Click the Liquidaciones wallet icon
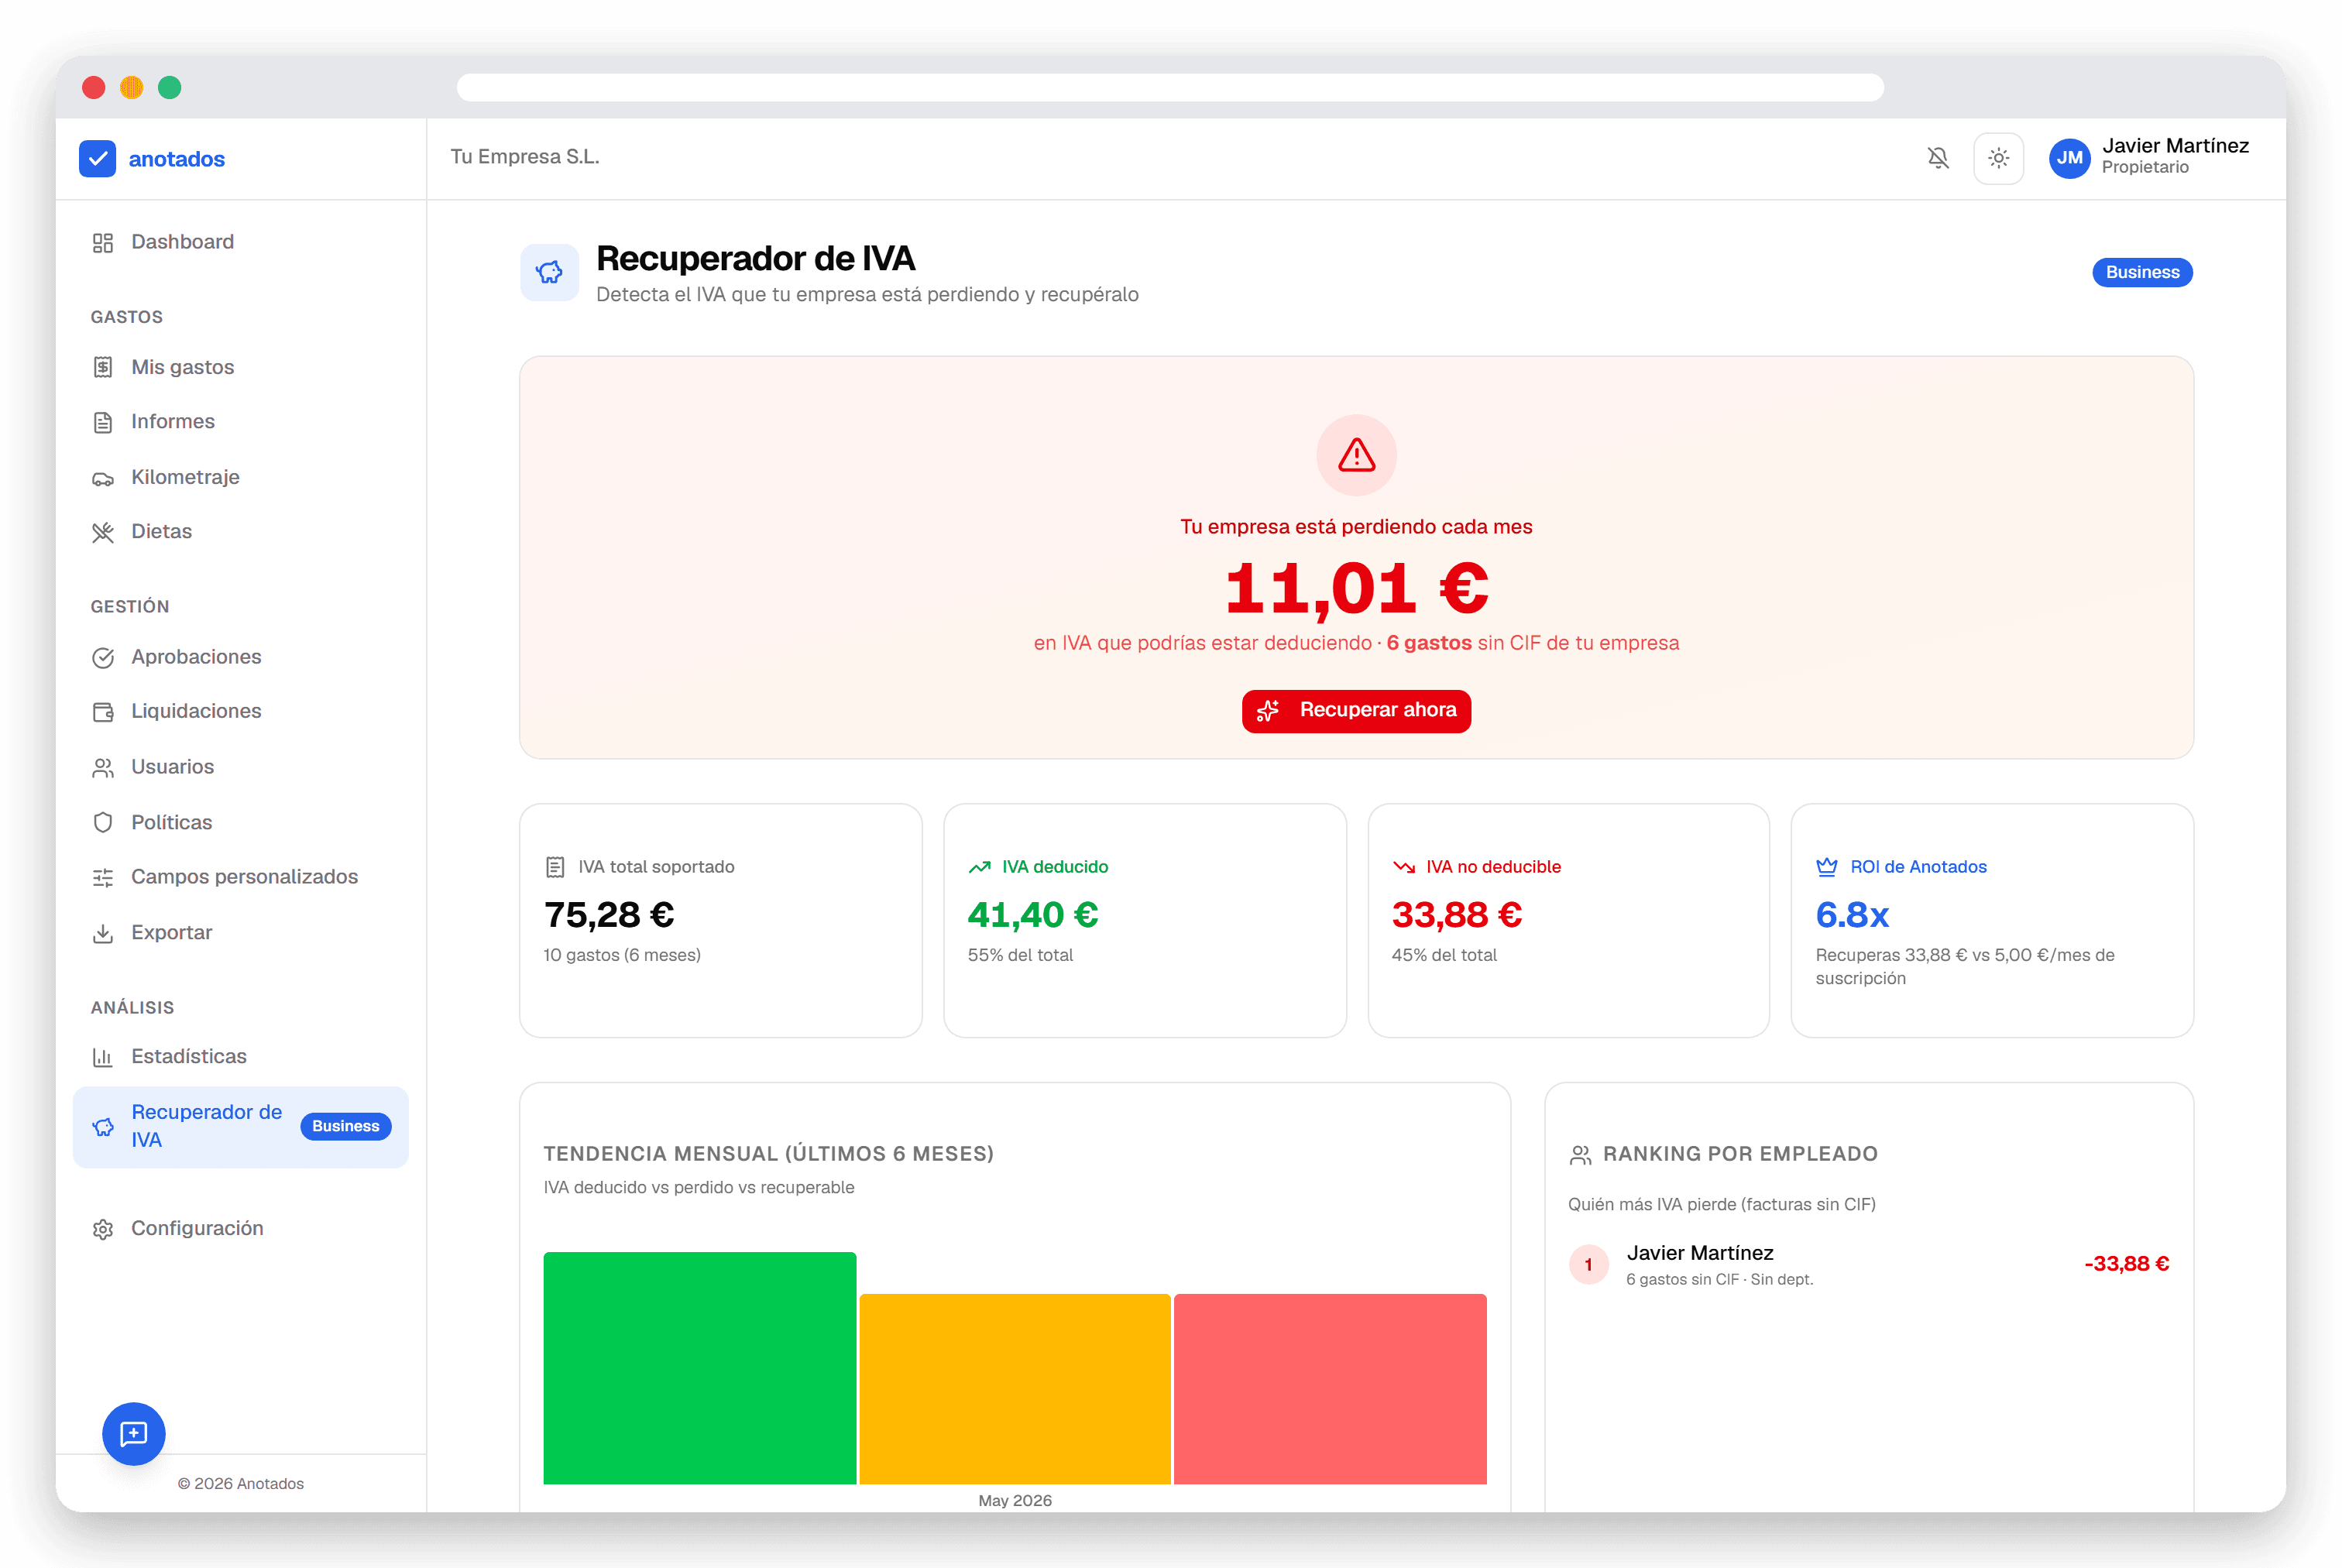This screenshot has height=1568, width=2342. [x=103, y=712]
